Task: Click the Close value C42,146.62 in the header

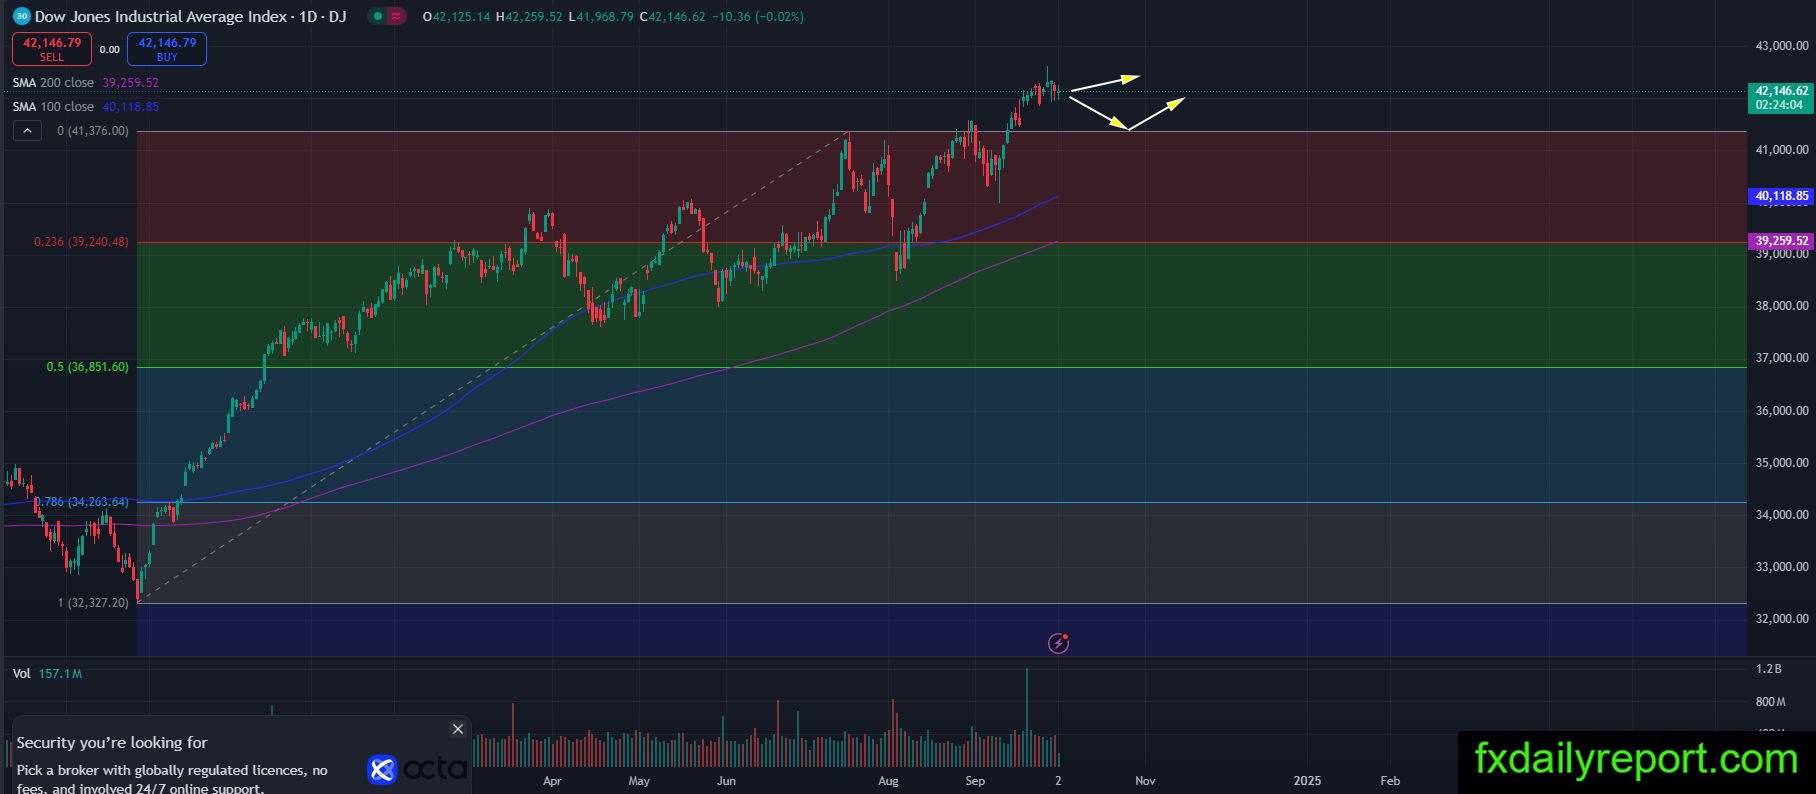Action: pos(672,17)
